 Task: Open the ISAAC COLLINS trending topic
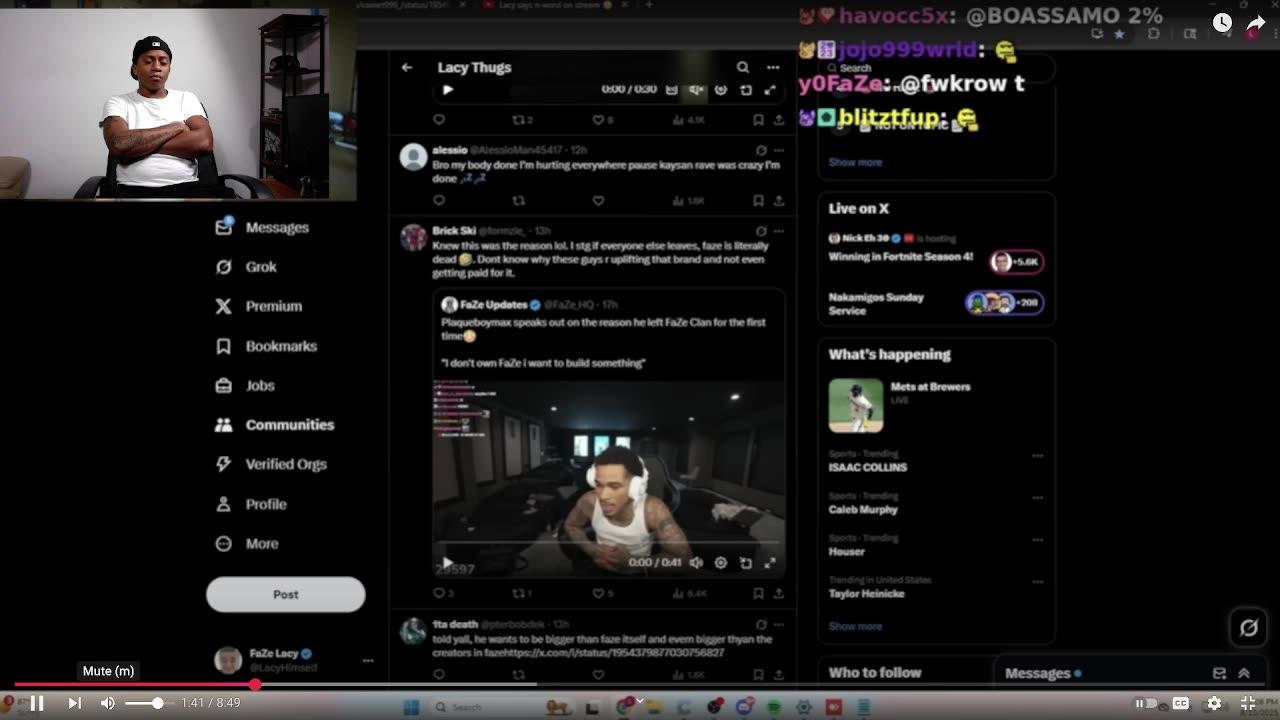(868, 467)
